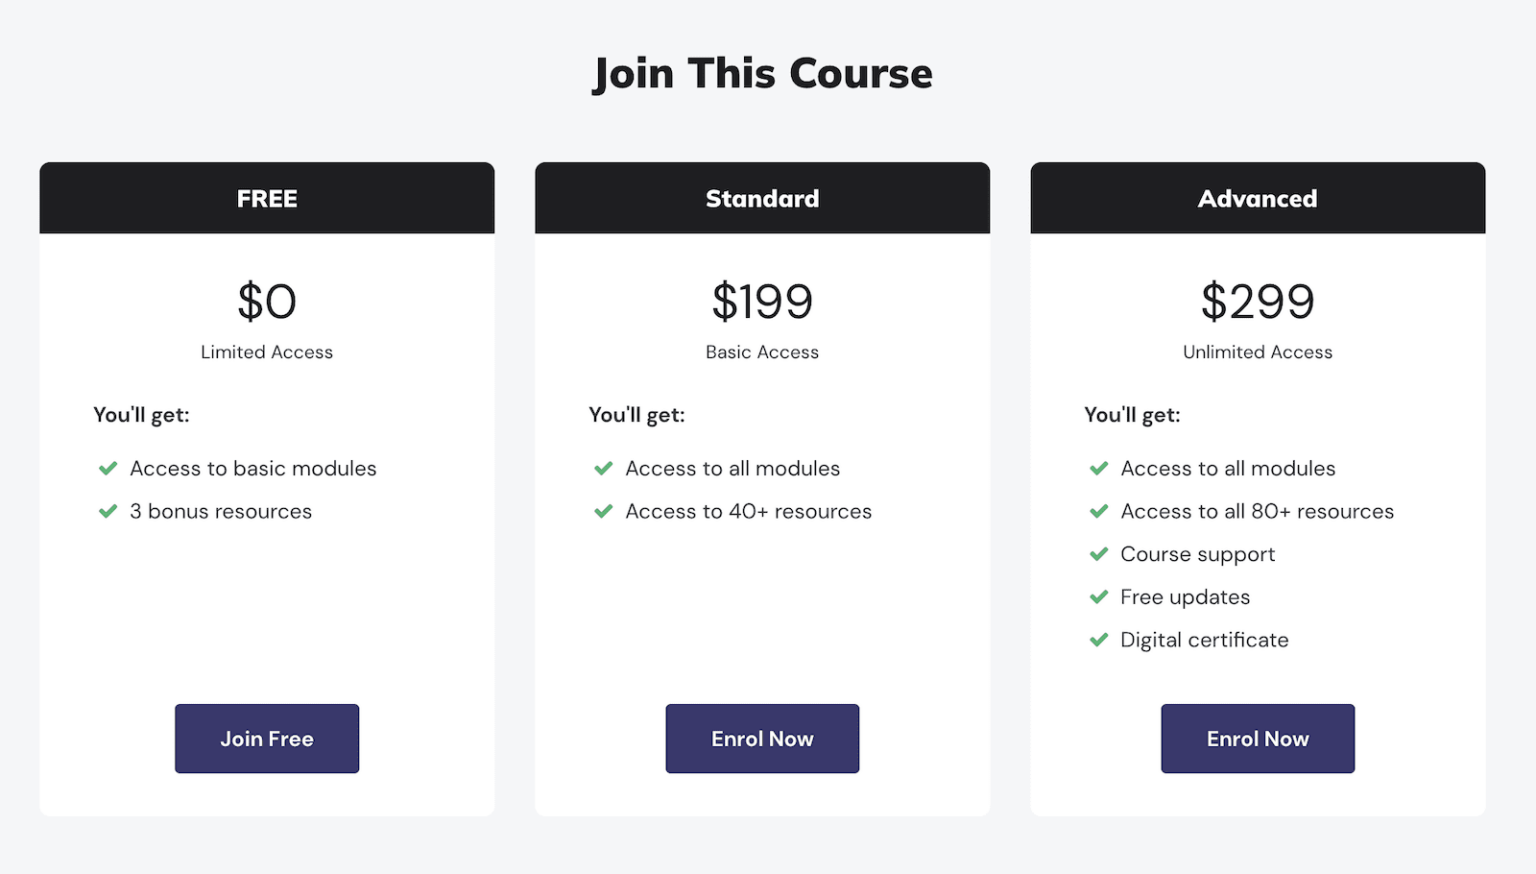This screenshot has height=874, width=1536.
Task: Click the Join This Course heading
Action: [762, 72]
